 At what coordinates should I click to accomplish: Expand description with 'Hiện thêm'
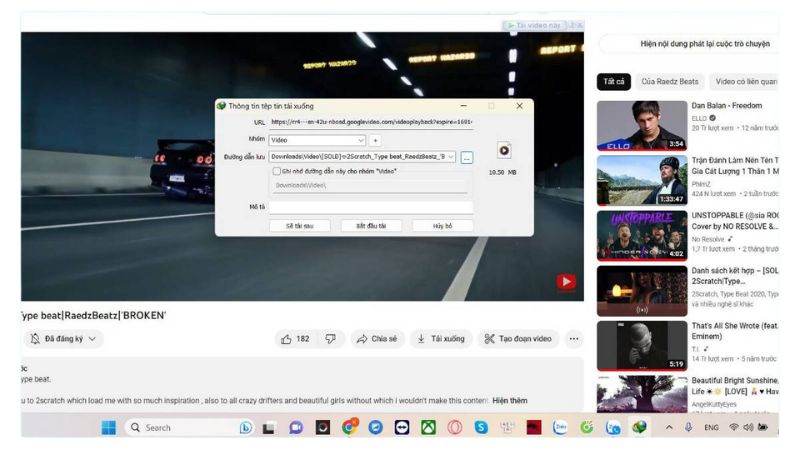pyautogui.click(x=510, y=401)
